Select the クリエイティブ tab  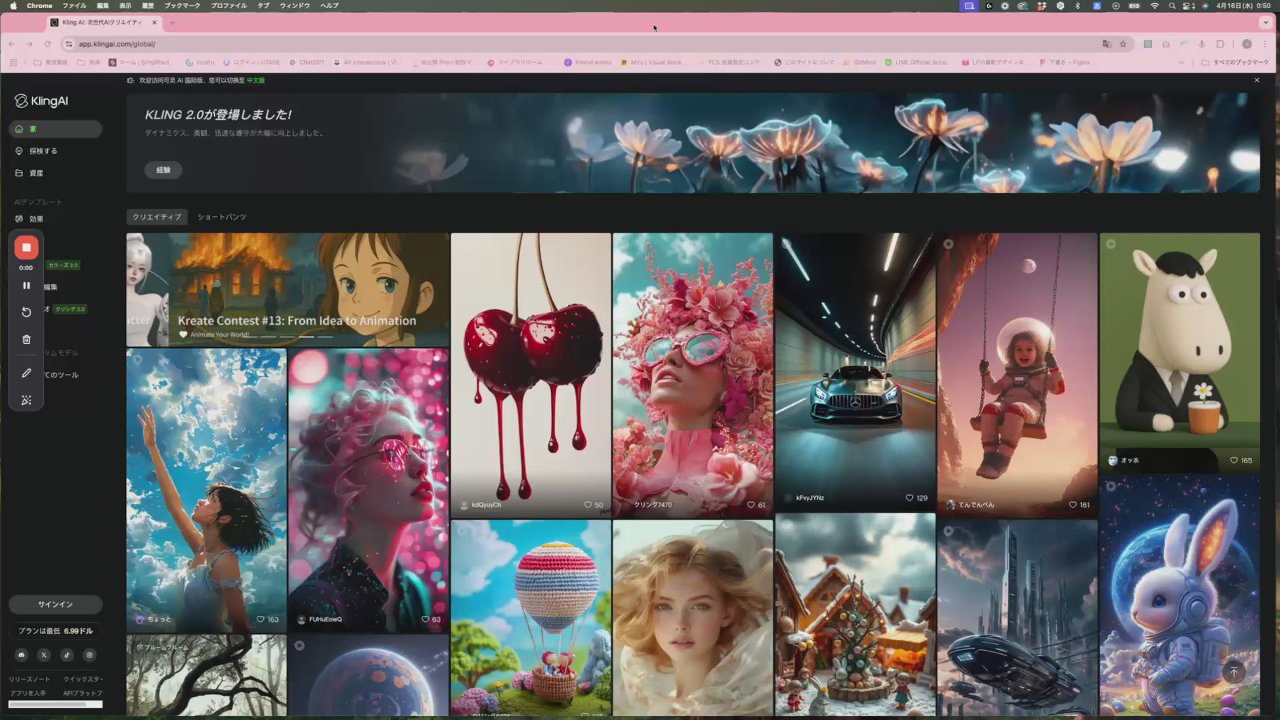pos(157,217)
